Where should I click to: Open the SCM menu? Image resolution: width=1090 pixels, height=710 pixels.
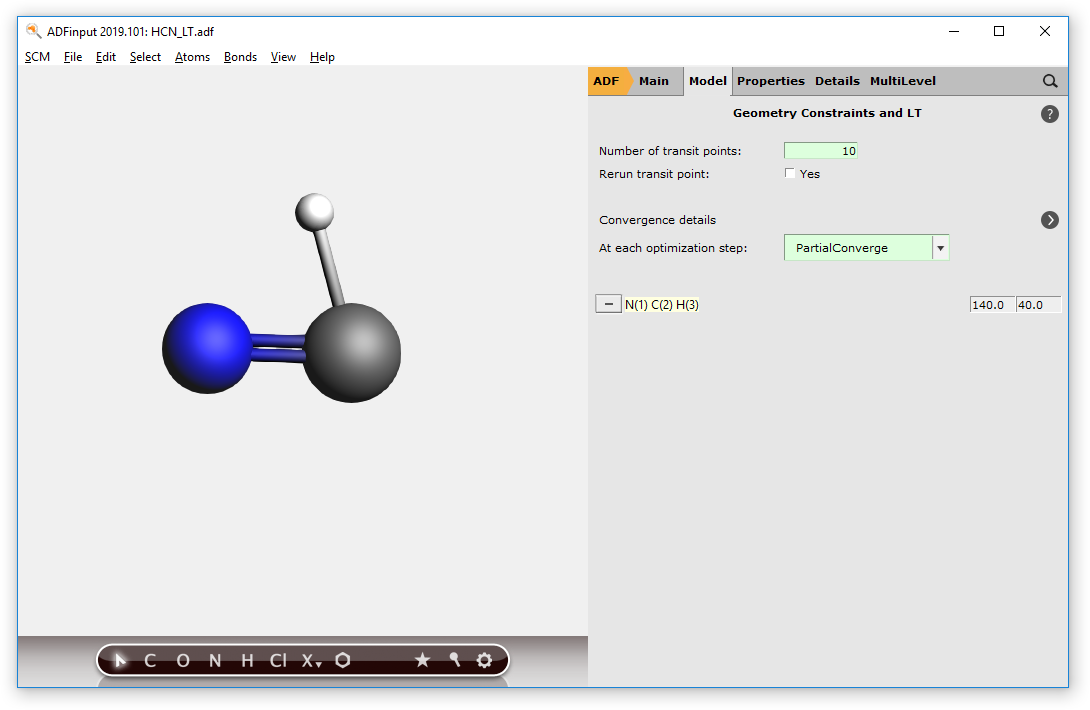pos(38,57)
